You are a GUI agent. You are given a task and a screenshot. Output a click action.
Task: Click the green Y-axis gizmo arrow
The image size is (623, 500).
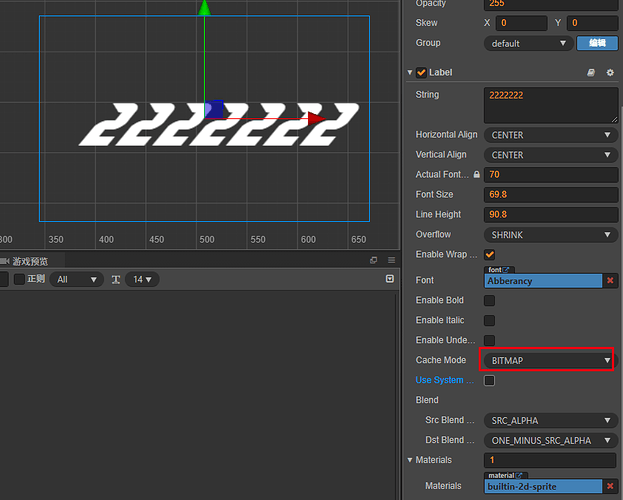point(204,8)
